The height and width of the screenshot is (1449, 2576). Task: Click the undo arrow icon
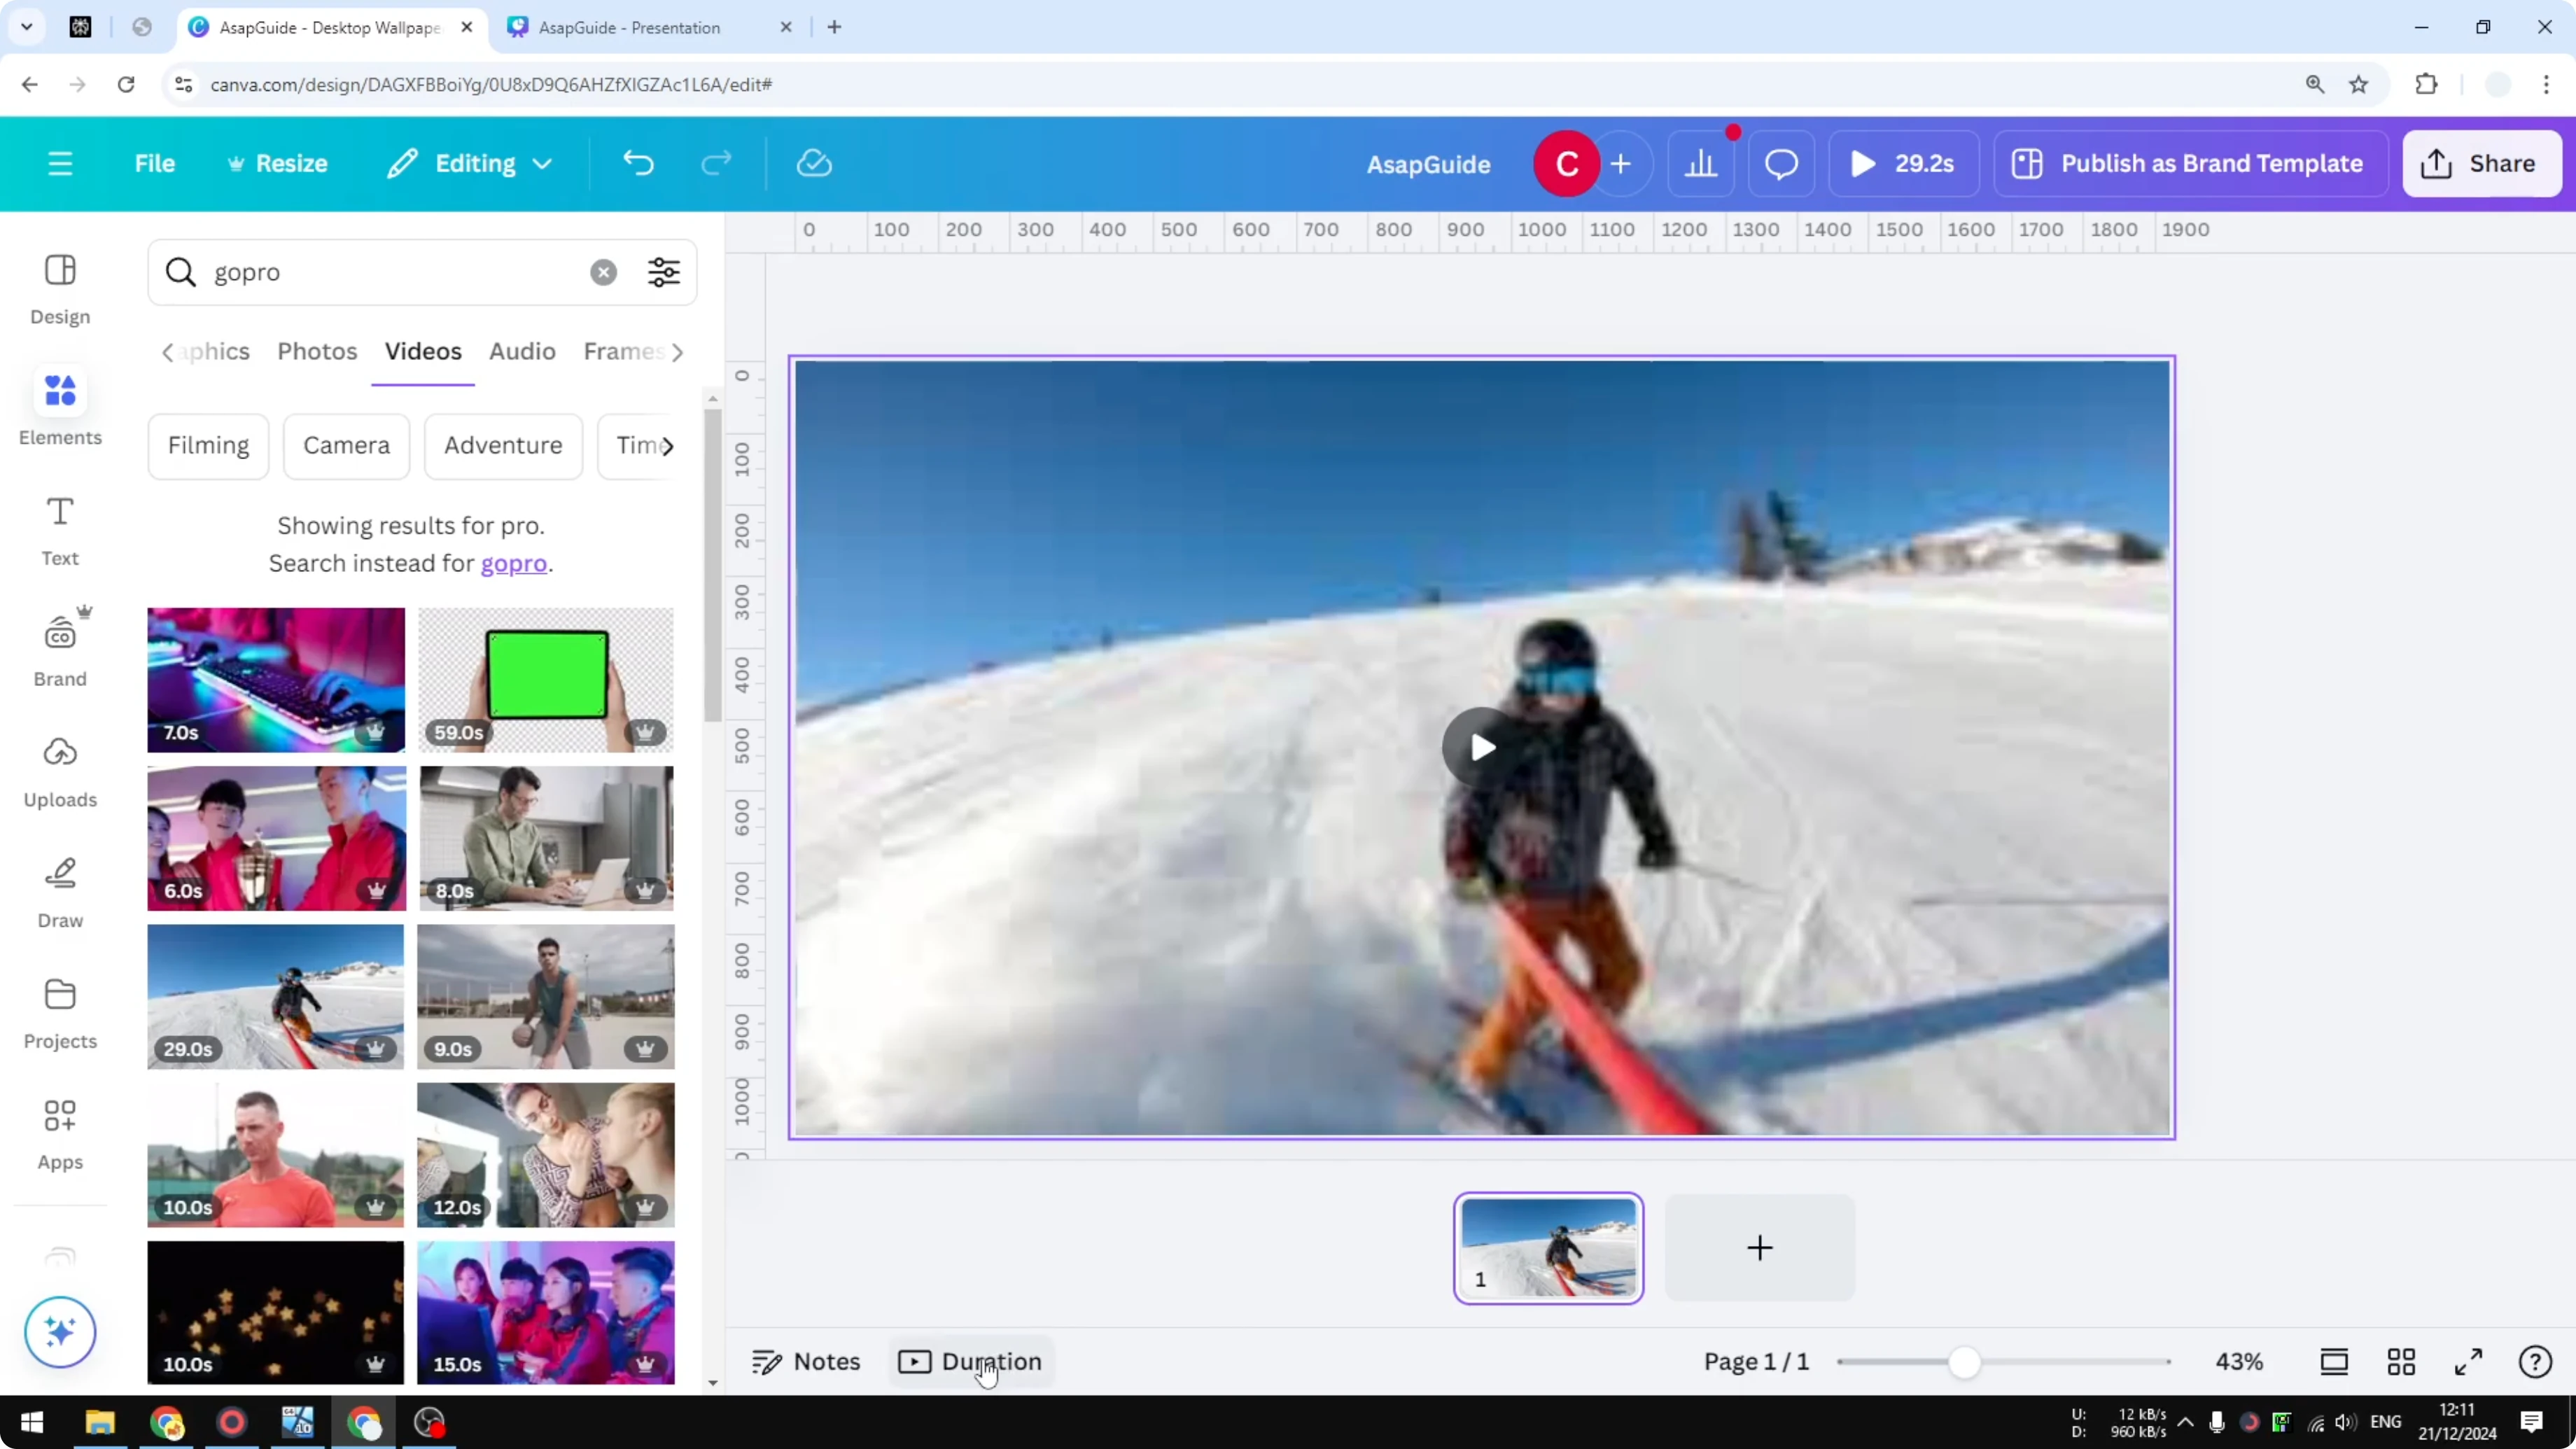639,163
